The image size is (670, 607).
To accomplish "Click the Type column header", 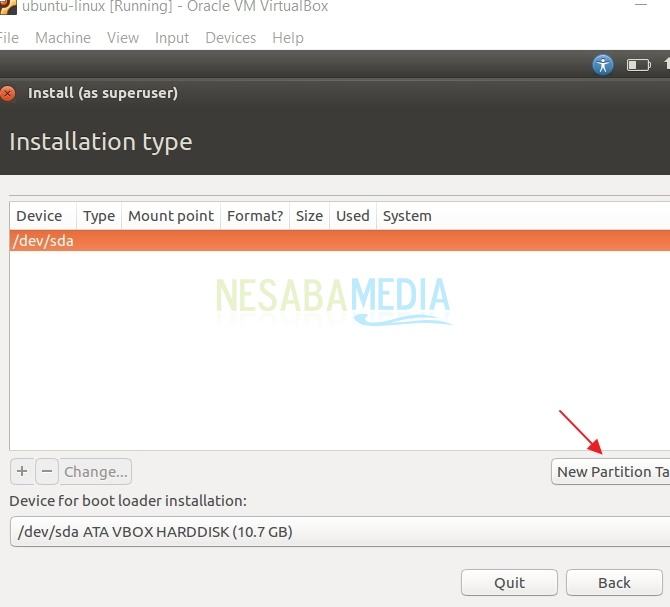I will click(99, 216).
